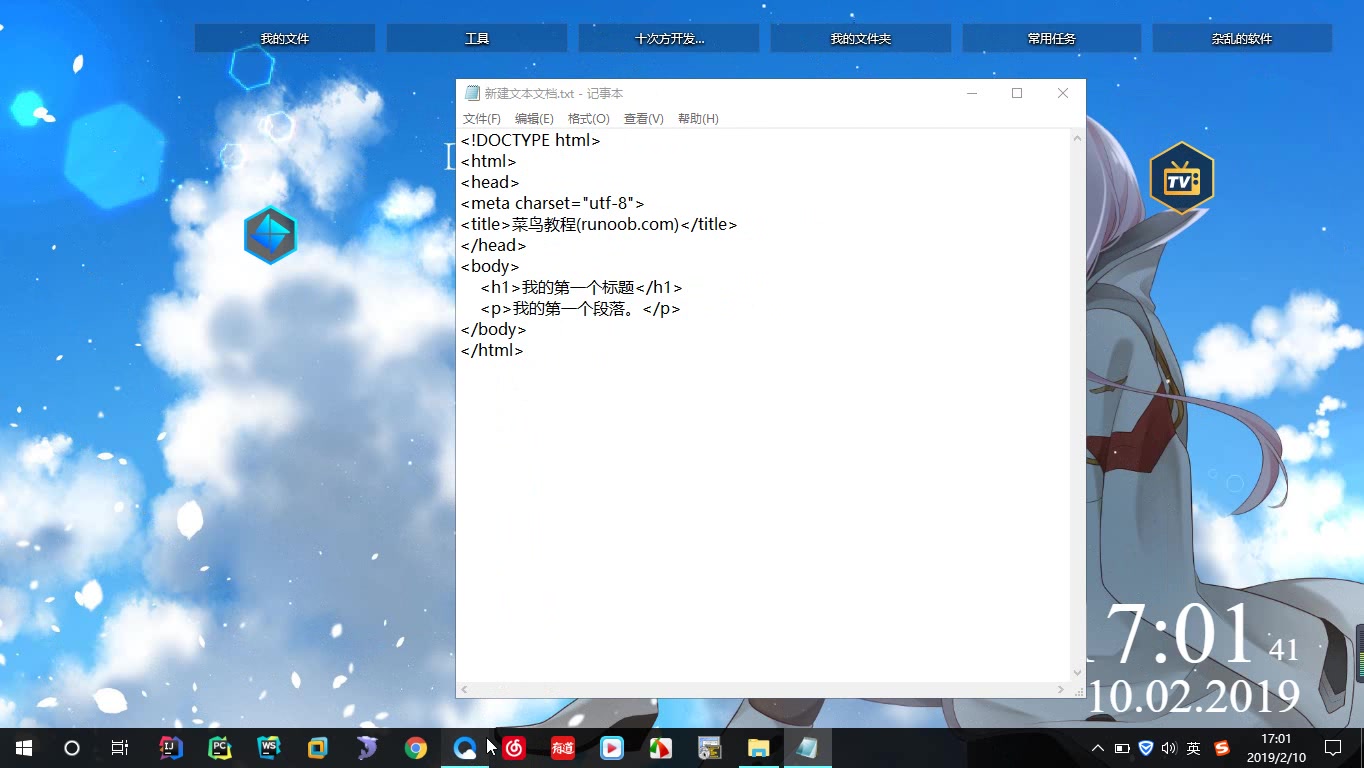Open the Windows Start menu
This screenshot has width=1364, height=768.
[x=24, y=748]
